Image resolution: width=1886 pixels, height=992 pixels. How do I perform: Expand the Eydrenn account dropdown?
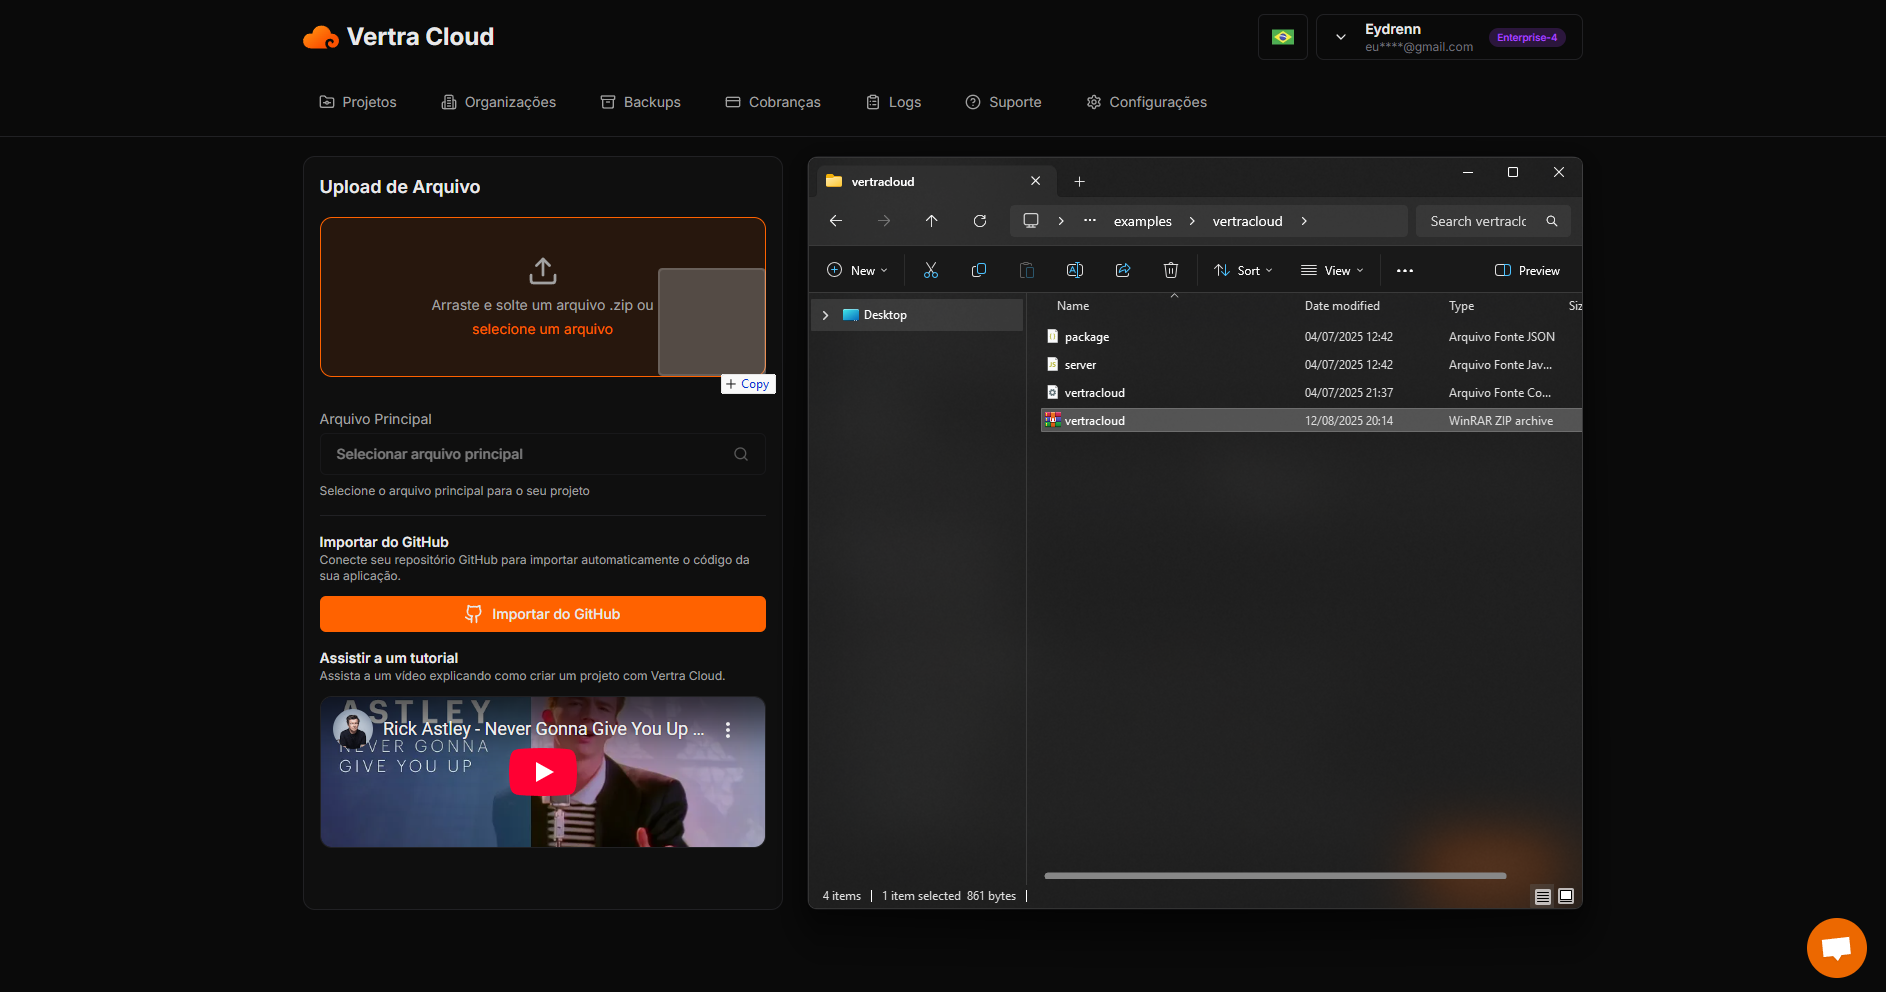(1339, 36)
